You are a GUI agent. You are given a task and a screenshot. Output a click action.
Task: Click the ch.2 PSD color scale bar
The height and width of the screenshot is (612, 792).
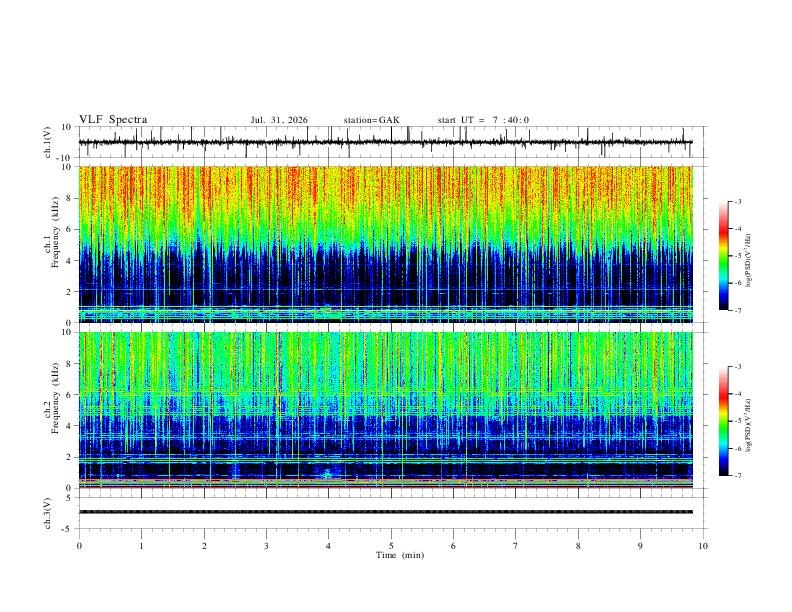pyautogui.click(x=723, y=421)
